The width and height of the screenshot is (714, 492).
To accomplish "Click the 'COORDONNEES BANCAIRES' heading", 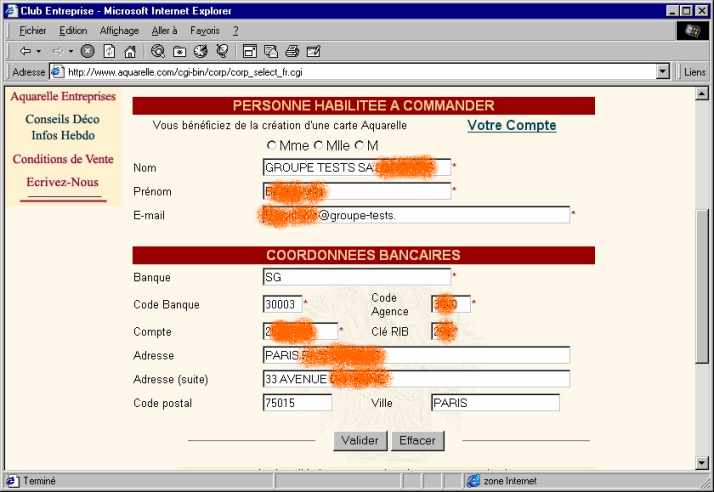I will (x=363, y=255).
